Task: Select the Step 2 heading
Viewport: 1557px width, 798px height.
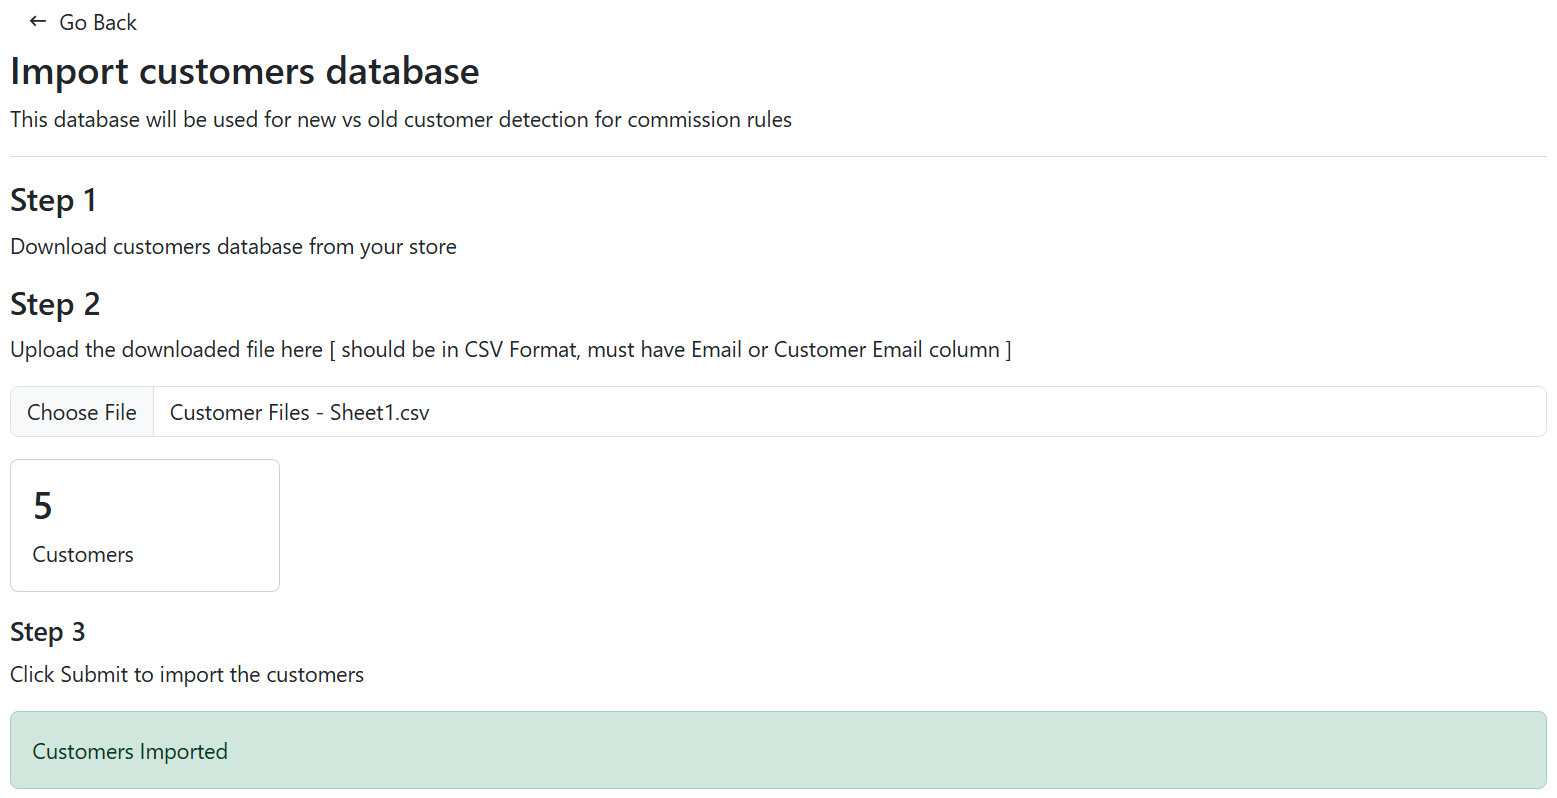Action: pos(55,304)
